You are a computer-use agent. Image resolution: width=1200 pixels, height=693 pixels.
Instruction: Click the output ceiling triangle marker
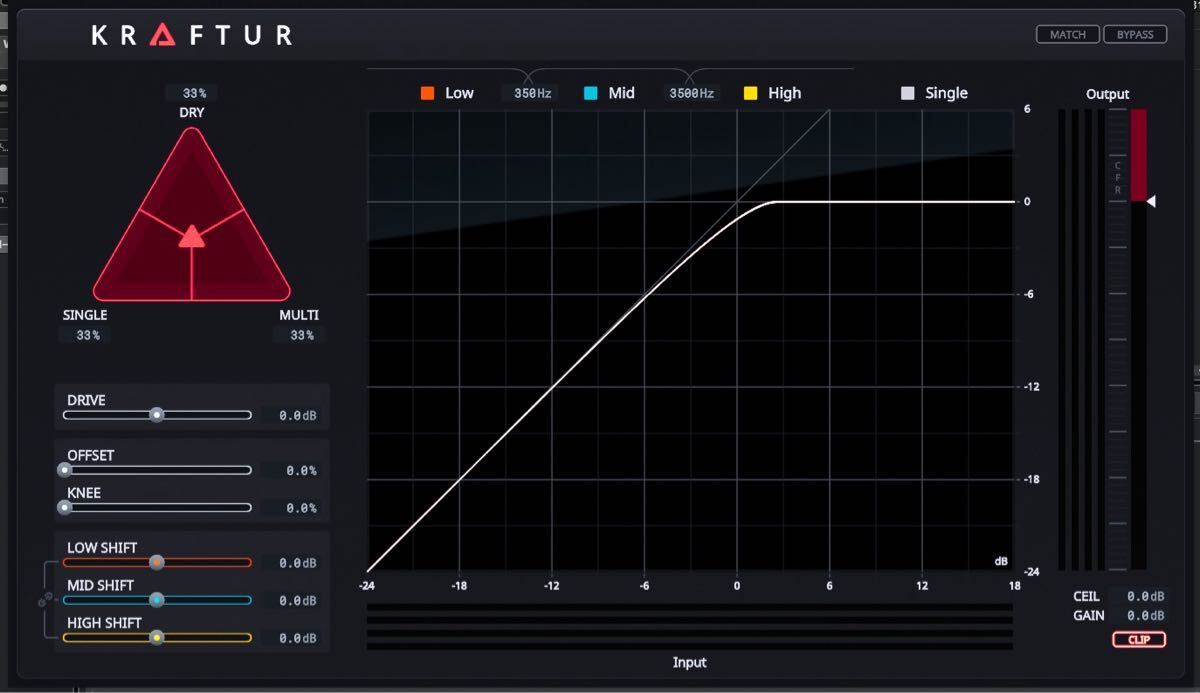click(1152, 202)
